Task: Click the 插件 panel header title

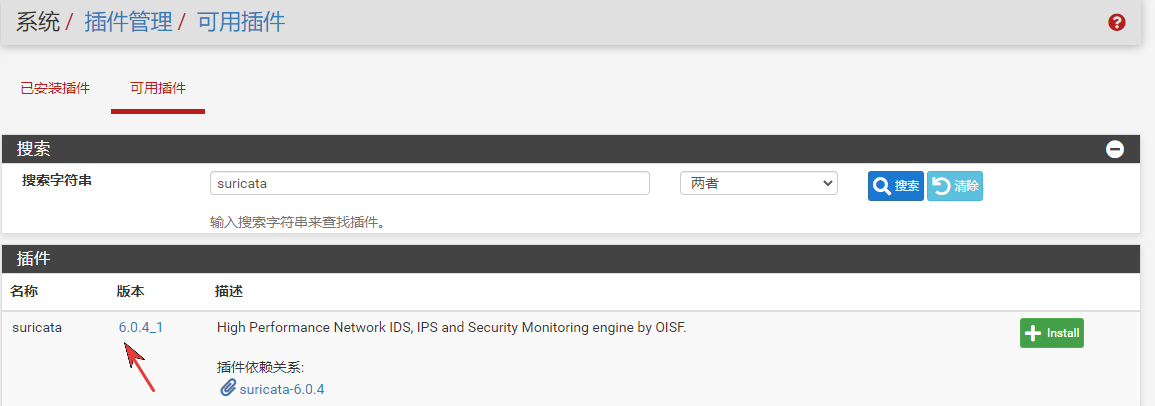Action: click(34, 259)
